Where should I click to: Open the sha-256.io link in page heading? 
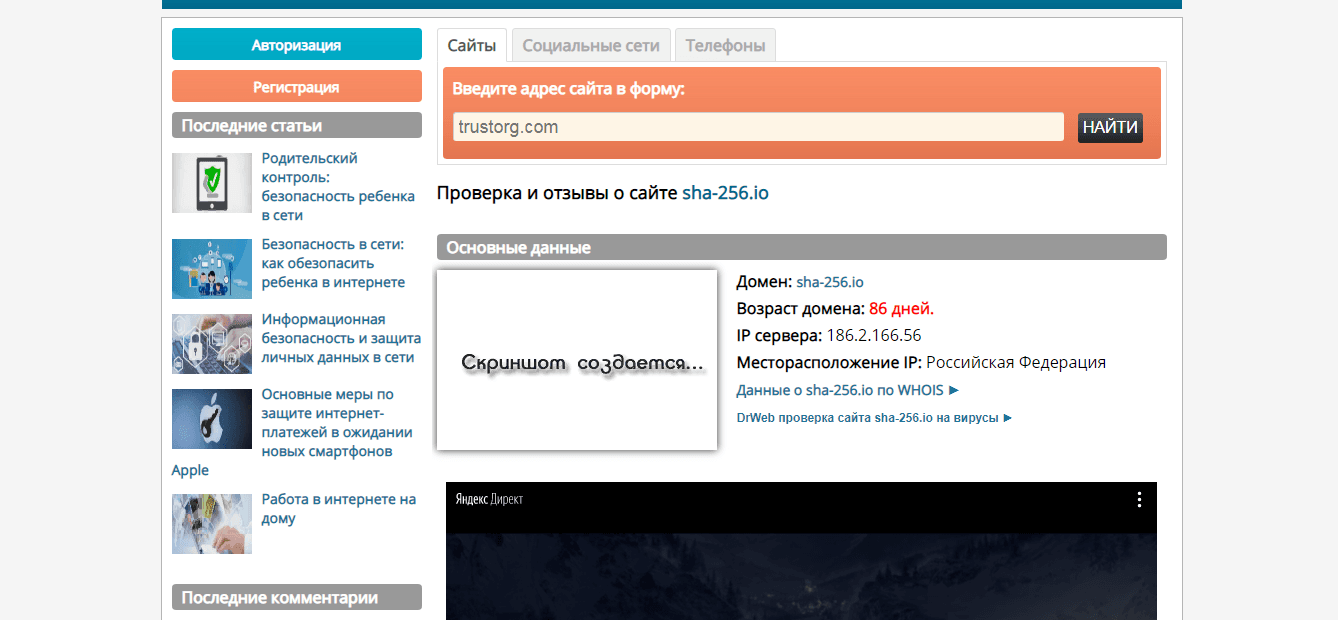(725, 193)
